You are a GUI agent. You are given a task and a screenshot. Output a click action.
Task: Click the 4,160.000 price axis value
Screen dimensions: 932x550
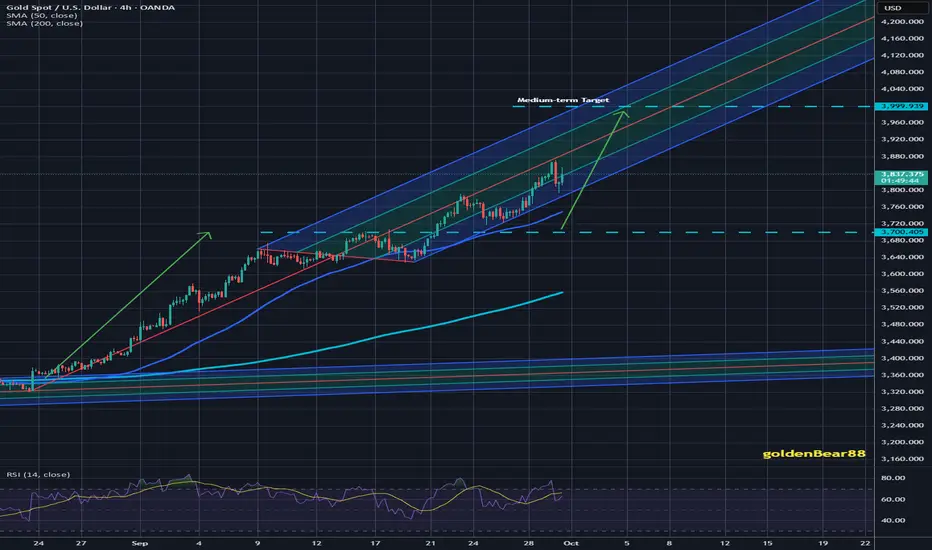902,38
